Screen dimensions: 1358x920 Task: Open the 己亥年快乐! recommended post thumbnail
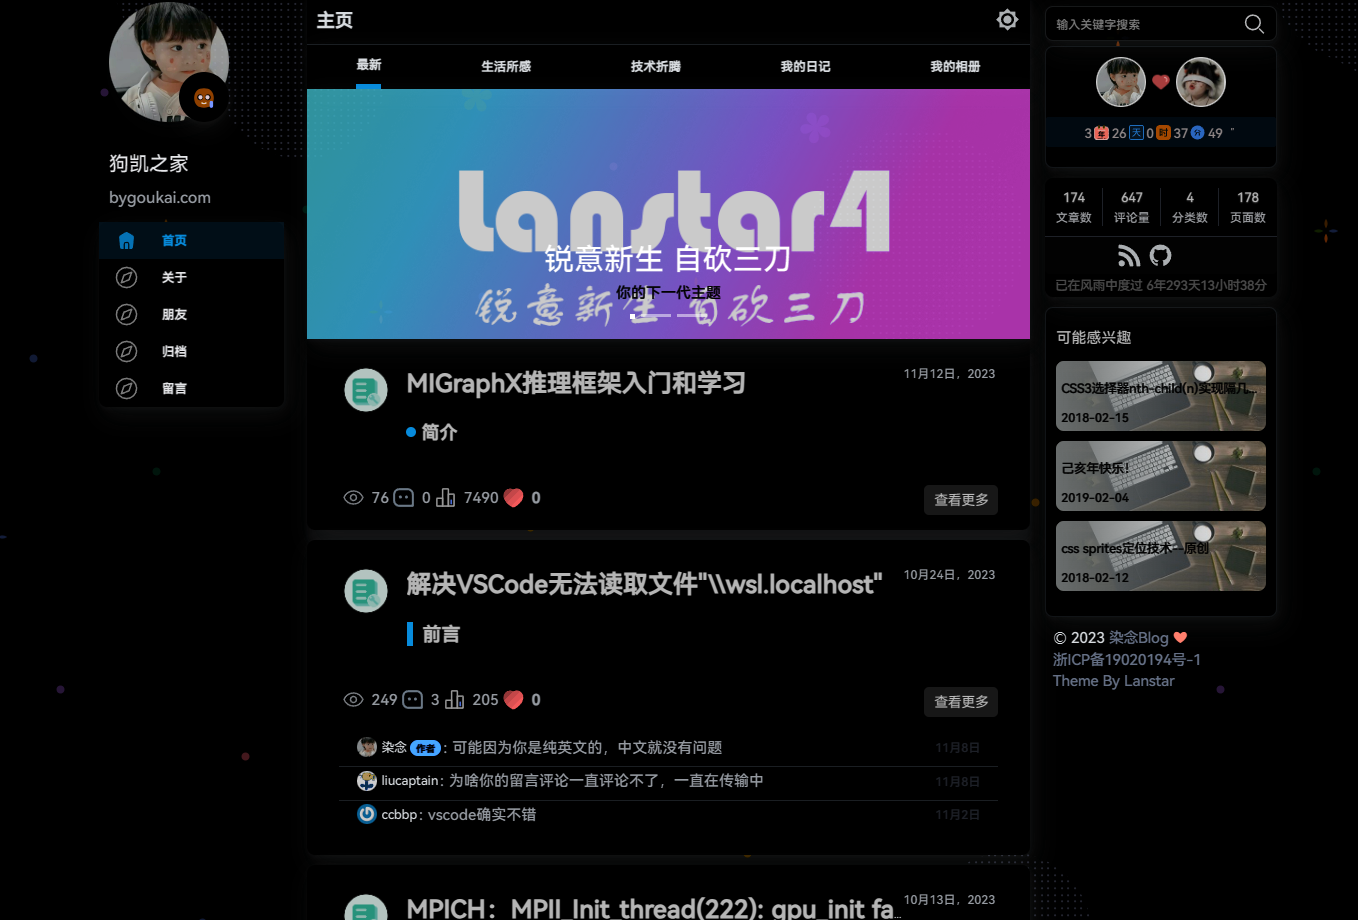pos(1160,476)
